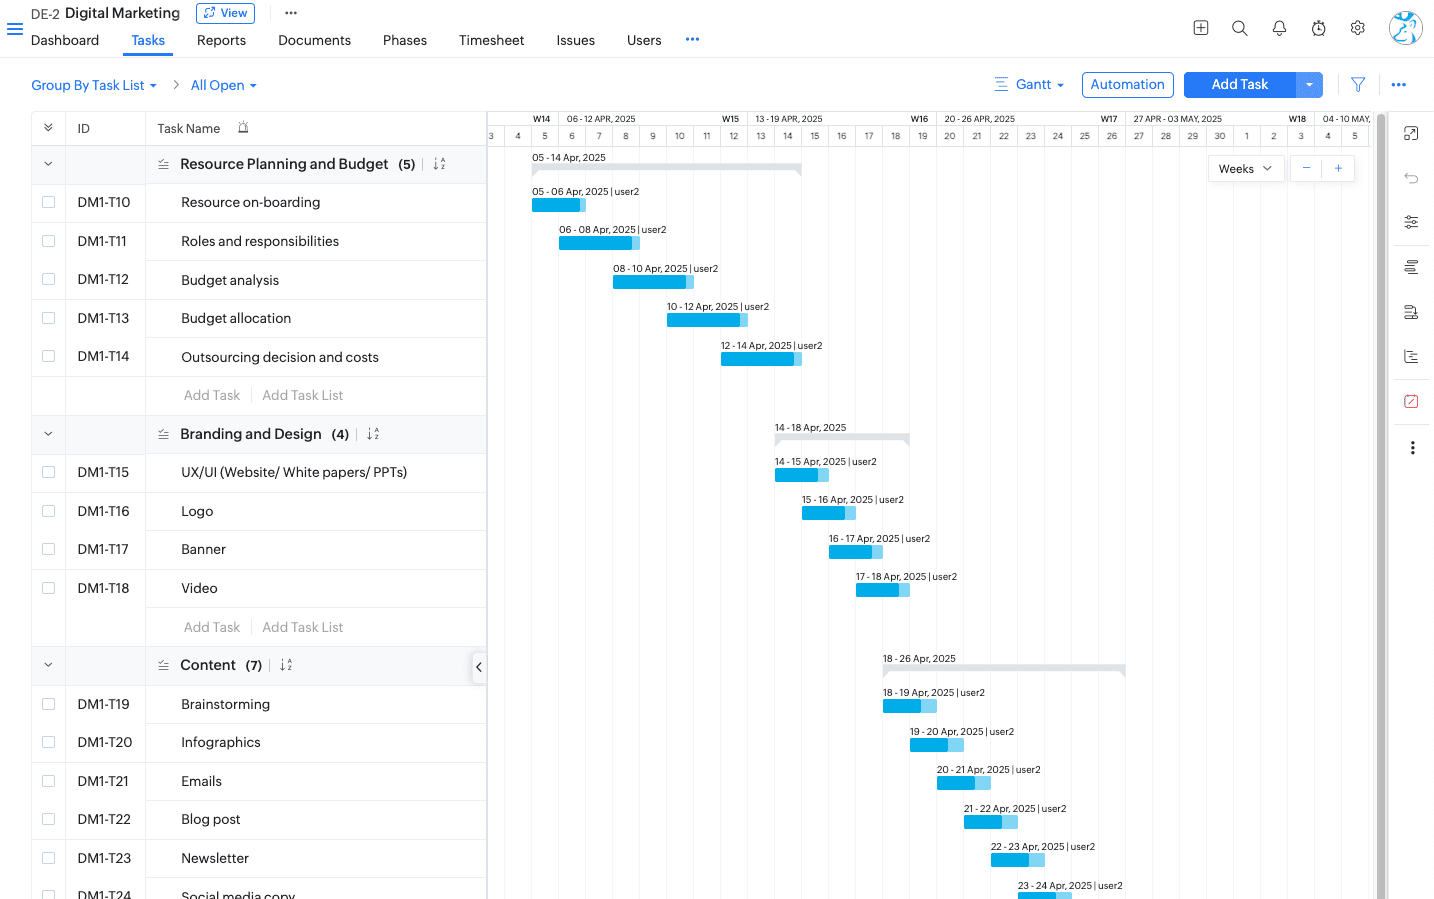Collapse the Content group

[48, 665]
